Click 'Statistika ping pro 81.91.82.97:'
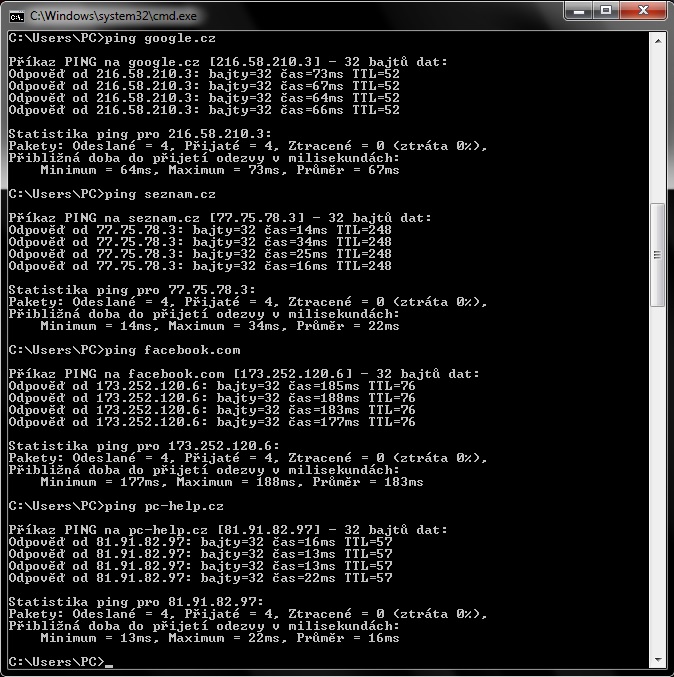This screenshot has height=677, width=674. coord(136,602)
